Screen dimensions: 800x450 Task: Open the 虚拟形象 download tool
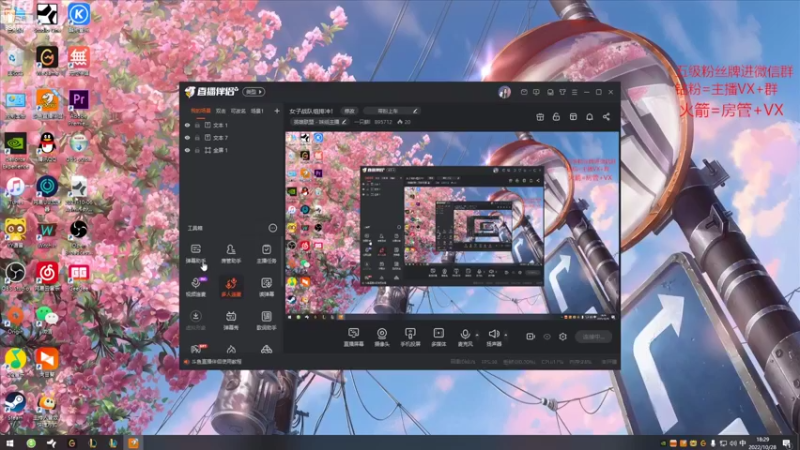(x=195, y=320)
